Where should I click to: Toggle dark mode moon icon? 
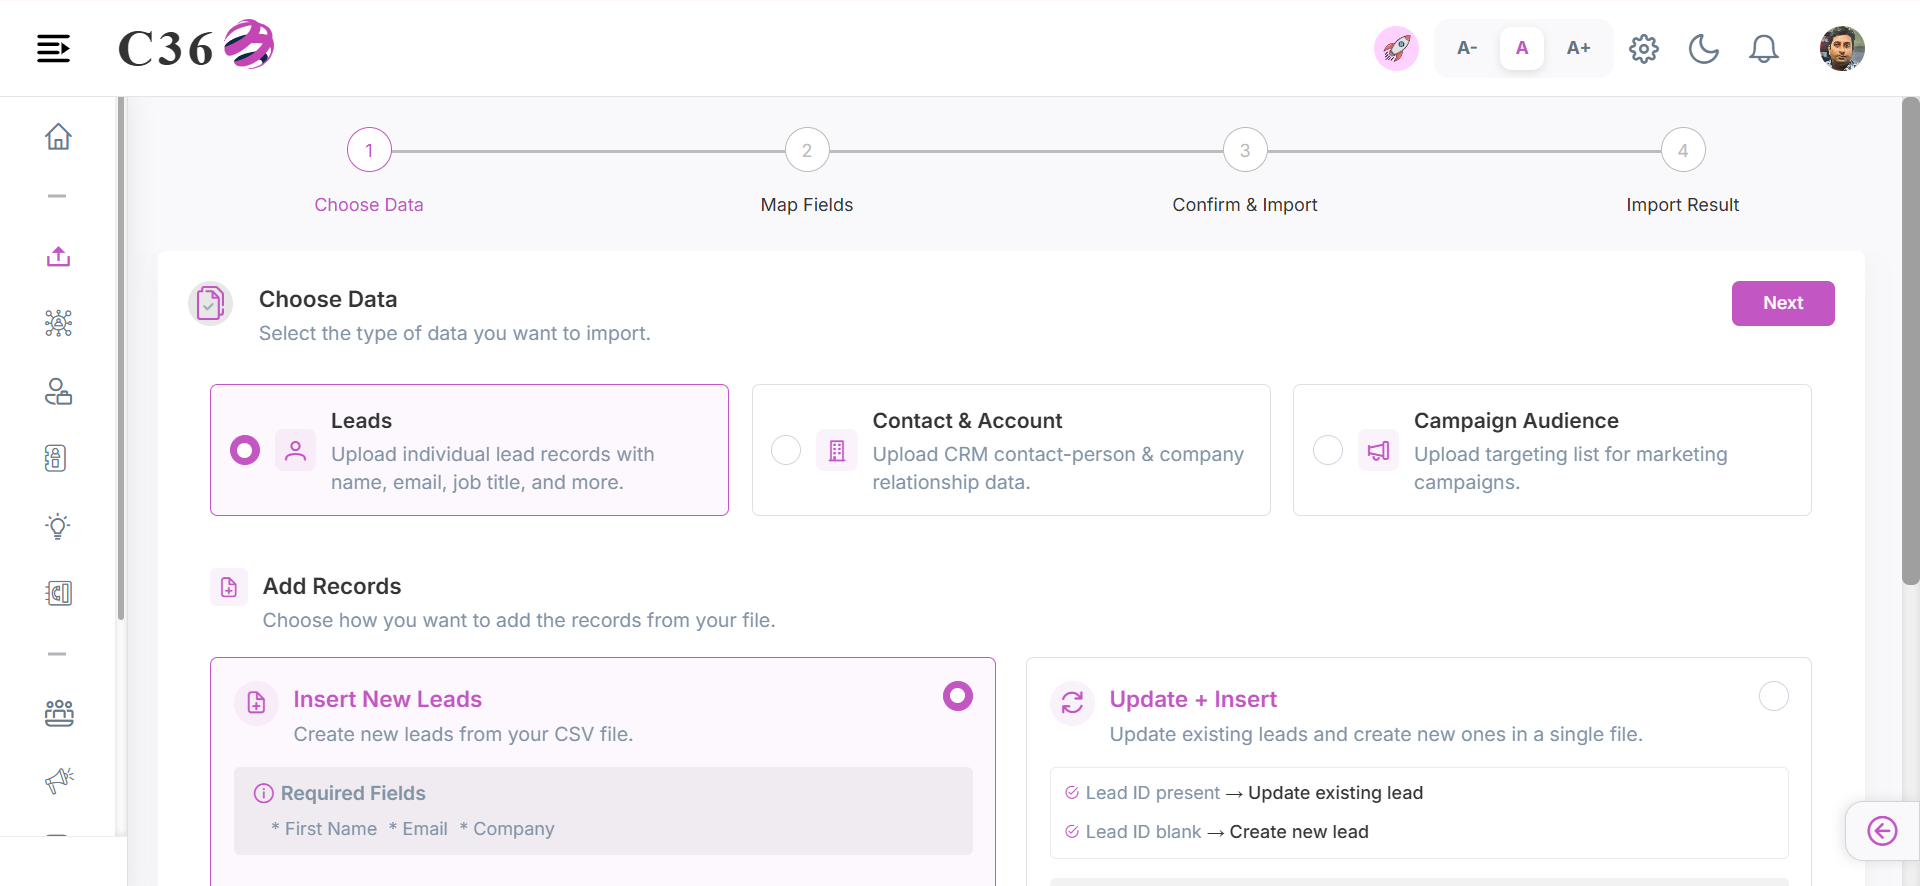[x=1704, y=48]
